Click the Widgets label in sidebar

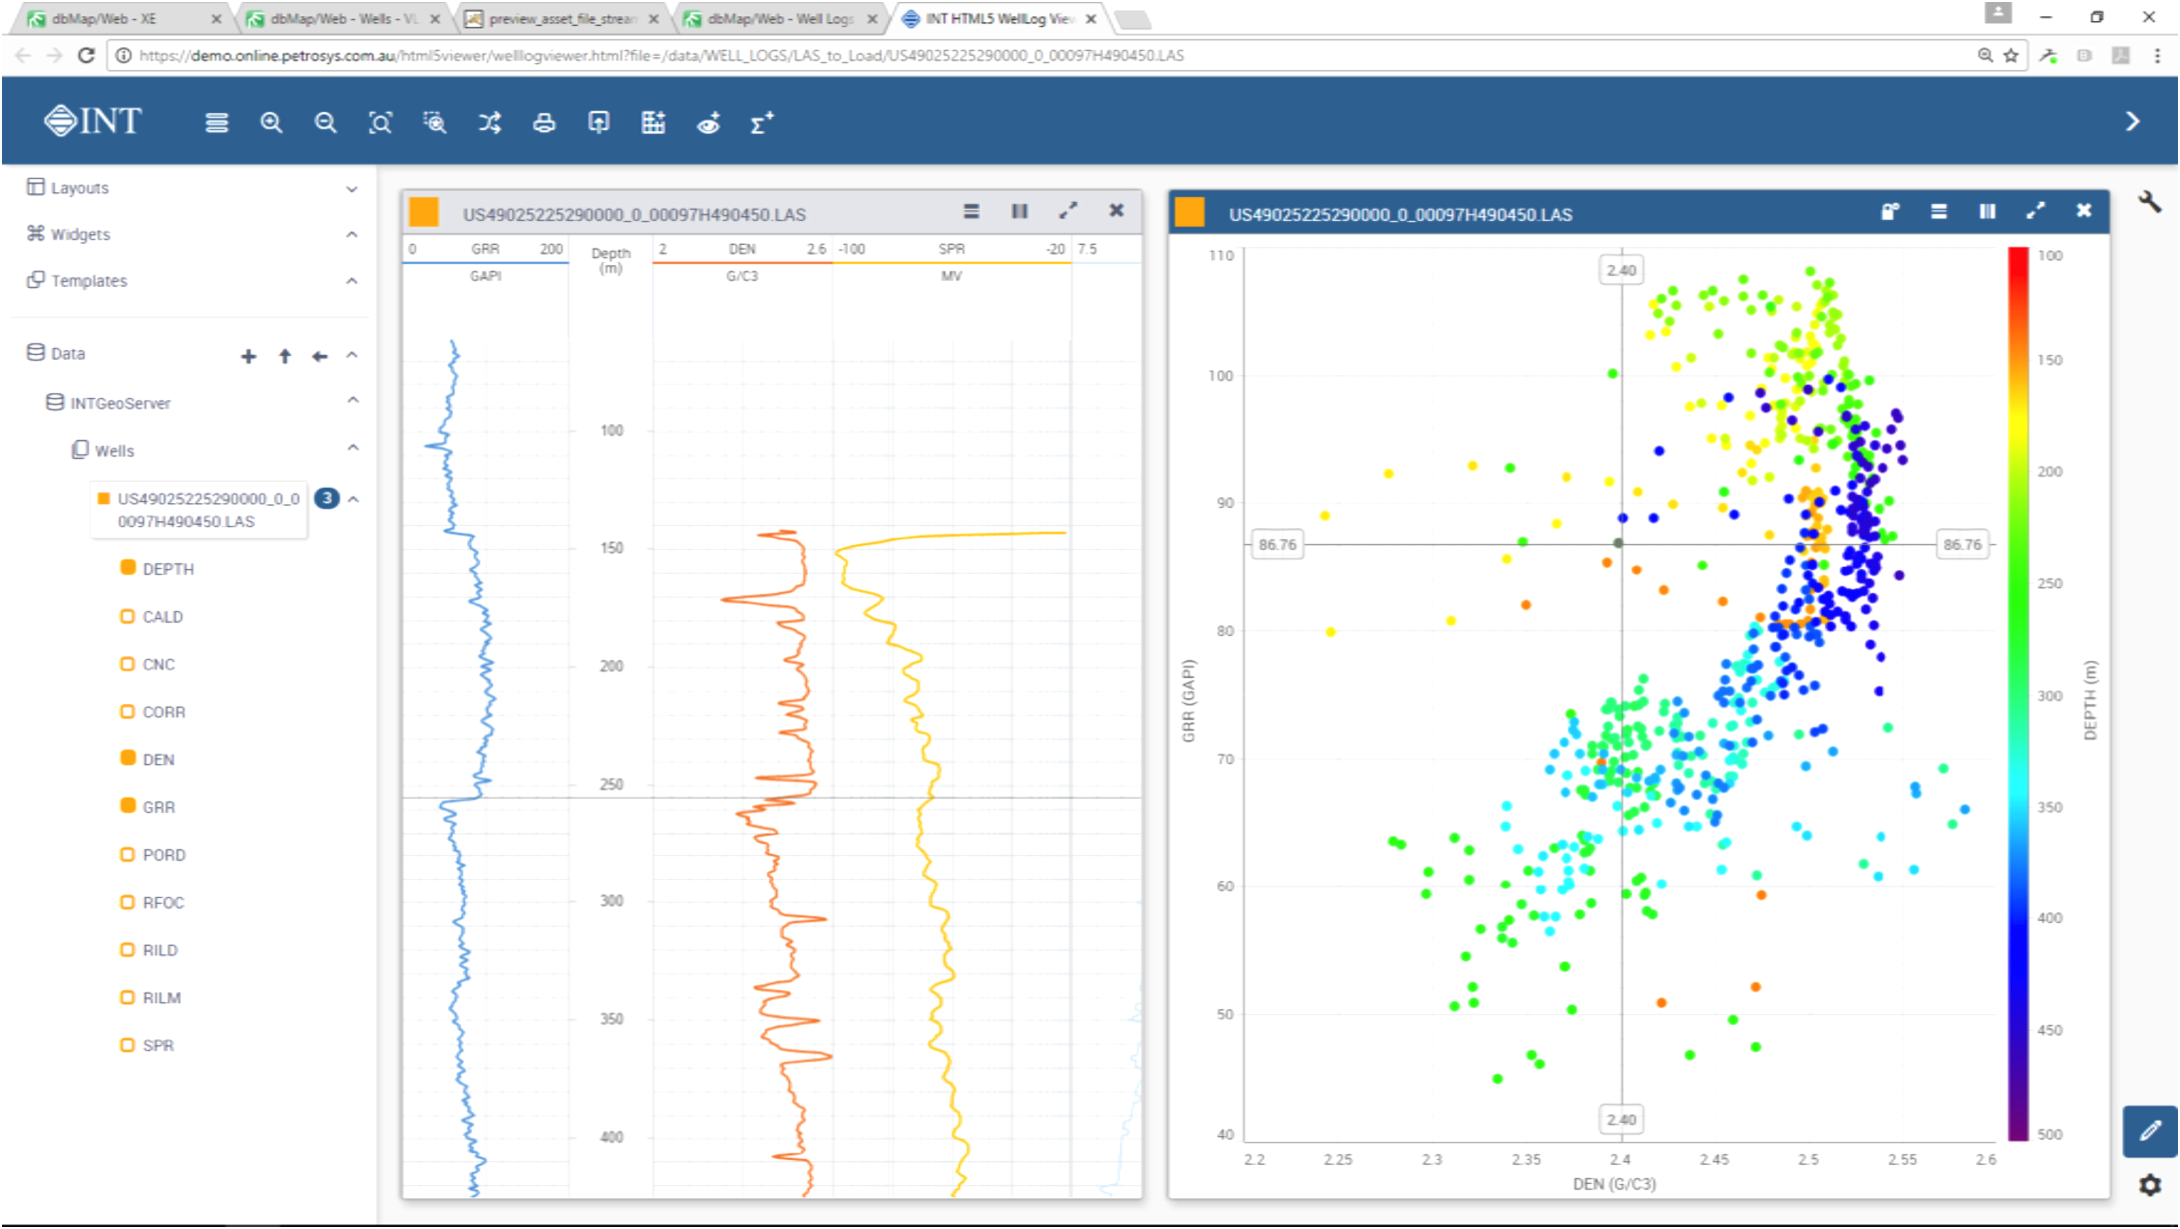click(x=80, y=234)
